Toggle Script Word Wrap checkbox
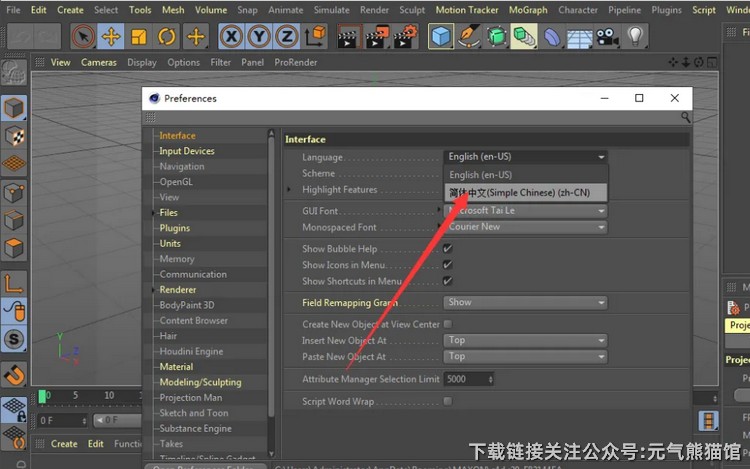750x469 pixels. [448, 401]
